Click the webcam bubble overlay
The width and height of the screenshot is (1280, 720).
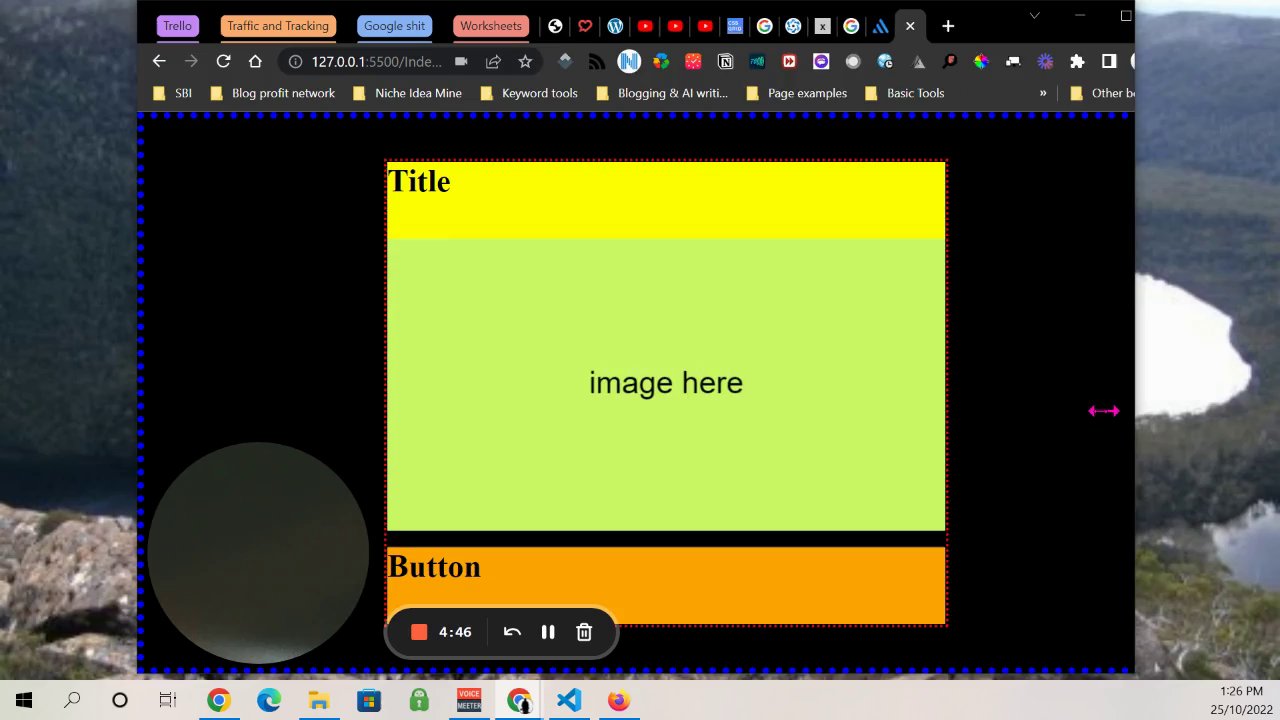[258, 552]
